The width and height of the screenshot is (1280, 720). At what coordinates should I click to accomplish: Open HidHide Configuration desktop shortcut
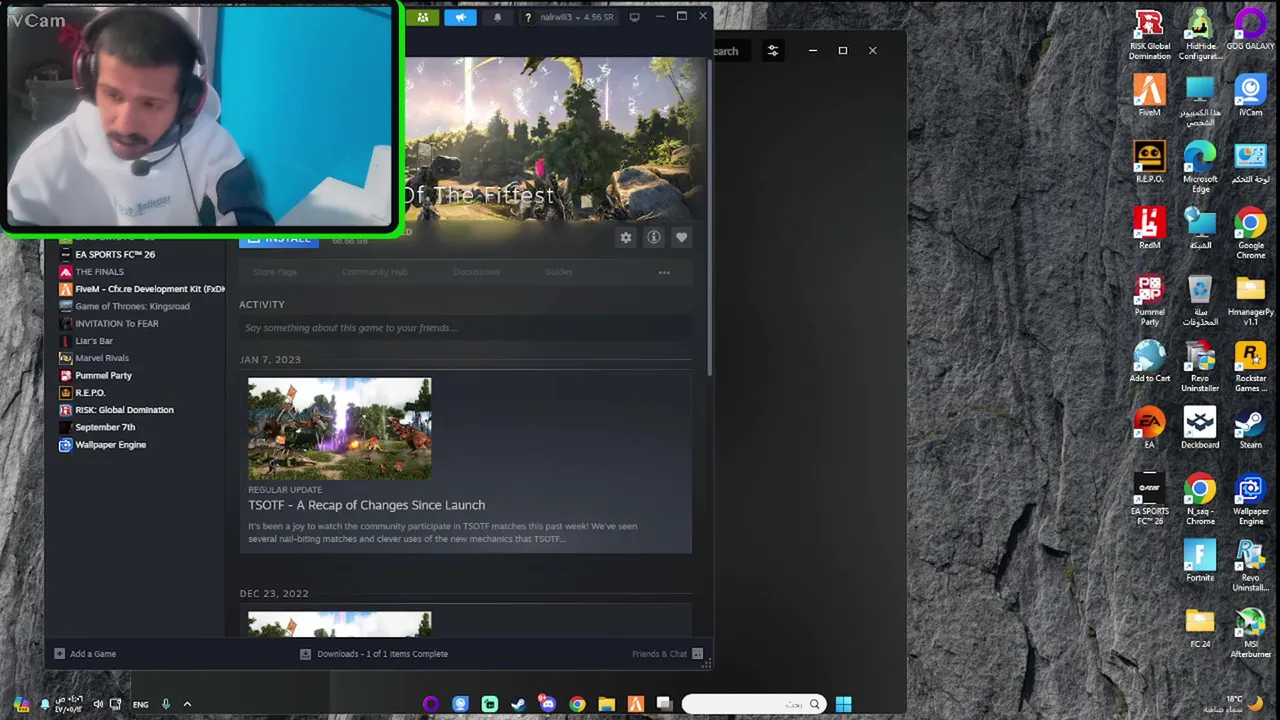click(1200, 35)
